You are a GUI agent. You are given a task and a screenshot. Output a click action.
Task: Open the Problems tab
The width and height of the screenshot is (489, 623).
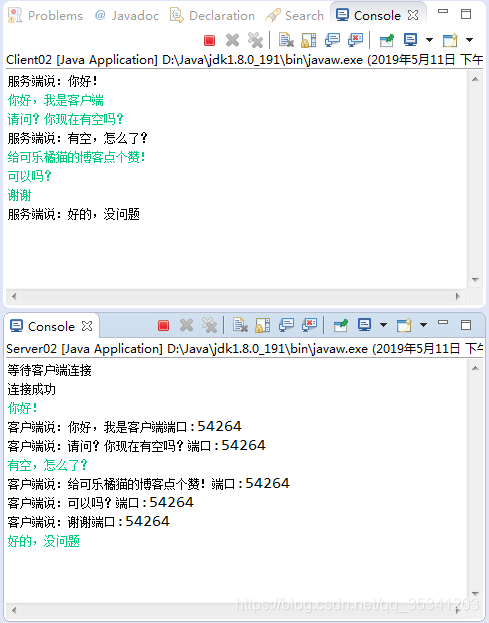(x=45, y=15)
